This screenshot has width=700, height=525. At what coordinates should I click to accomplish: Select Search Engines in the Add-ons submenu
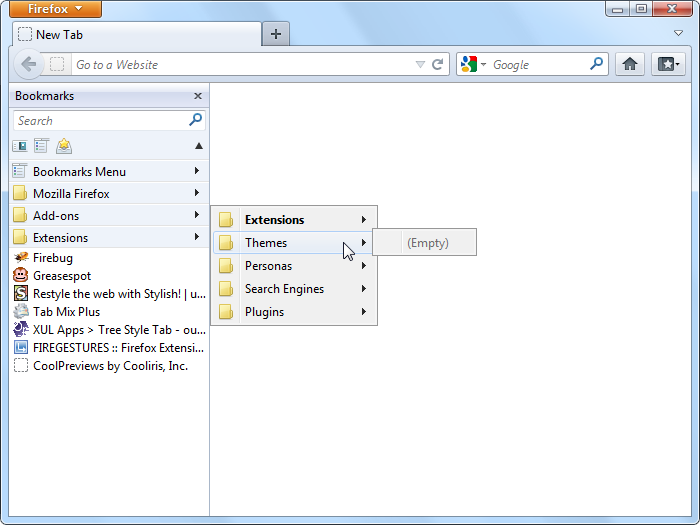tap(284, 289)
